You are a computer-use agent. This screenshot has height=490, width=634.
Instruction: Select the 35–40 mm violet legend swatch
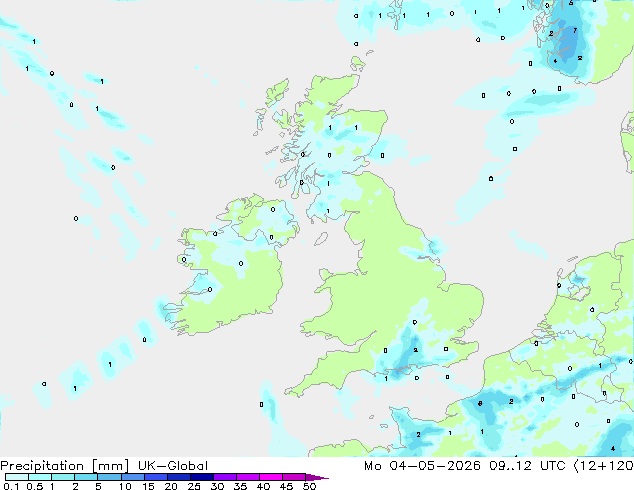(247, 477)
